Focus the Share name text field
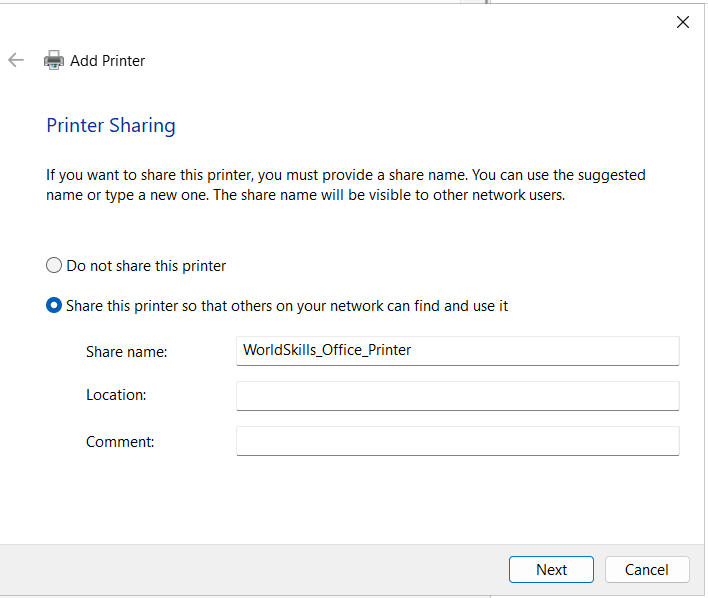The width and height of the screenshot is (708, 598). (x=457, y=351)
